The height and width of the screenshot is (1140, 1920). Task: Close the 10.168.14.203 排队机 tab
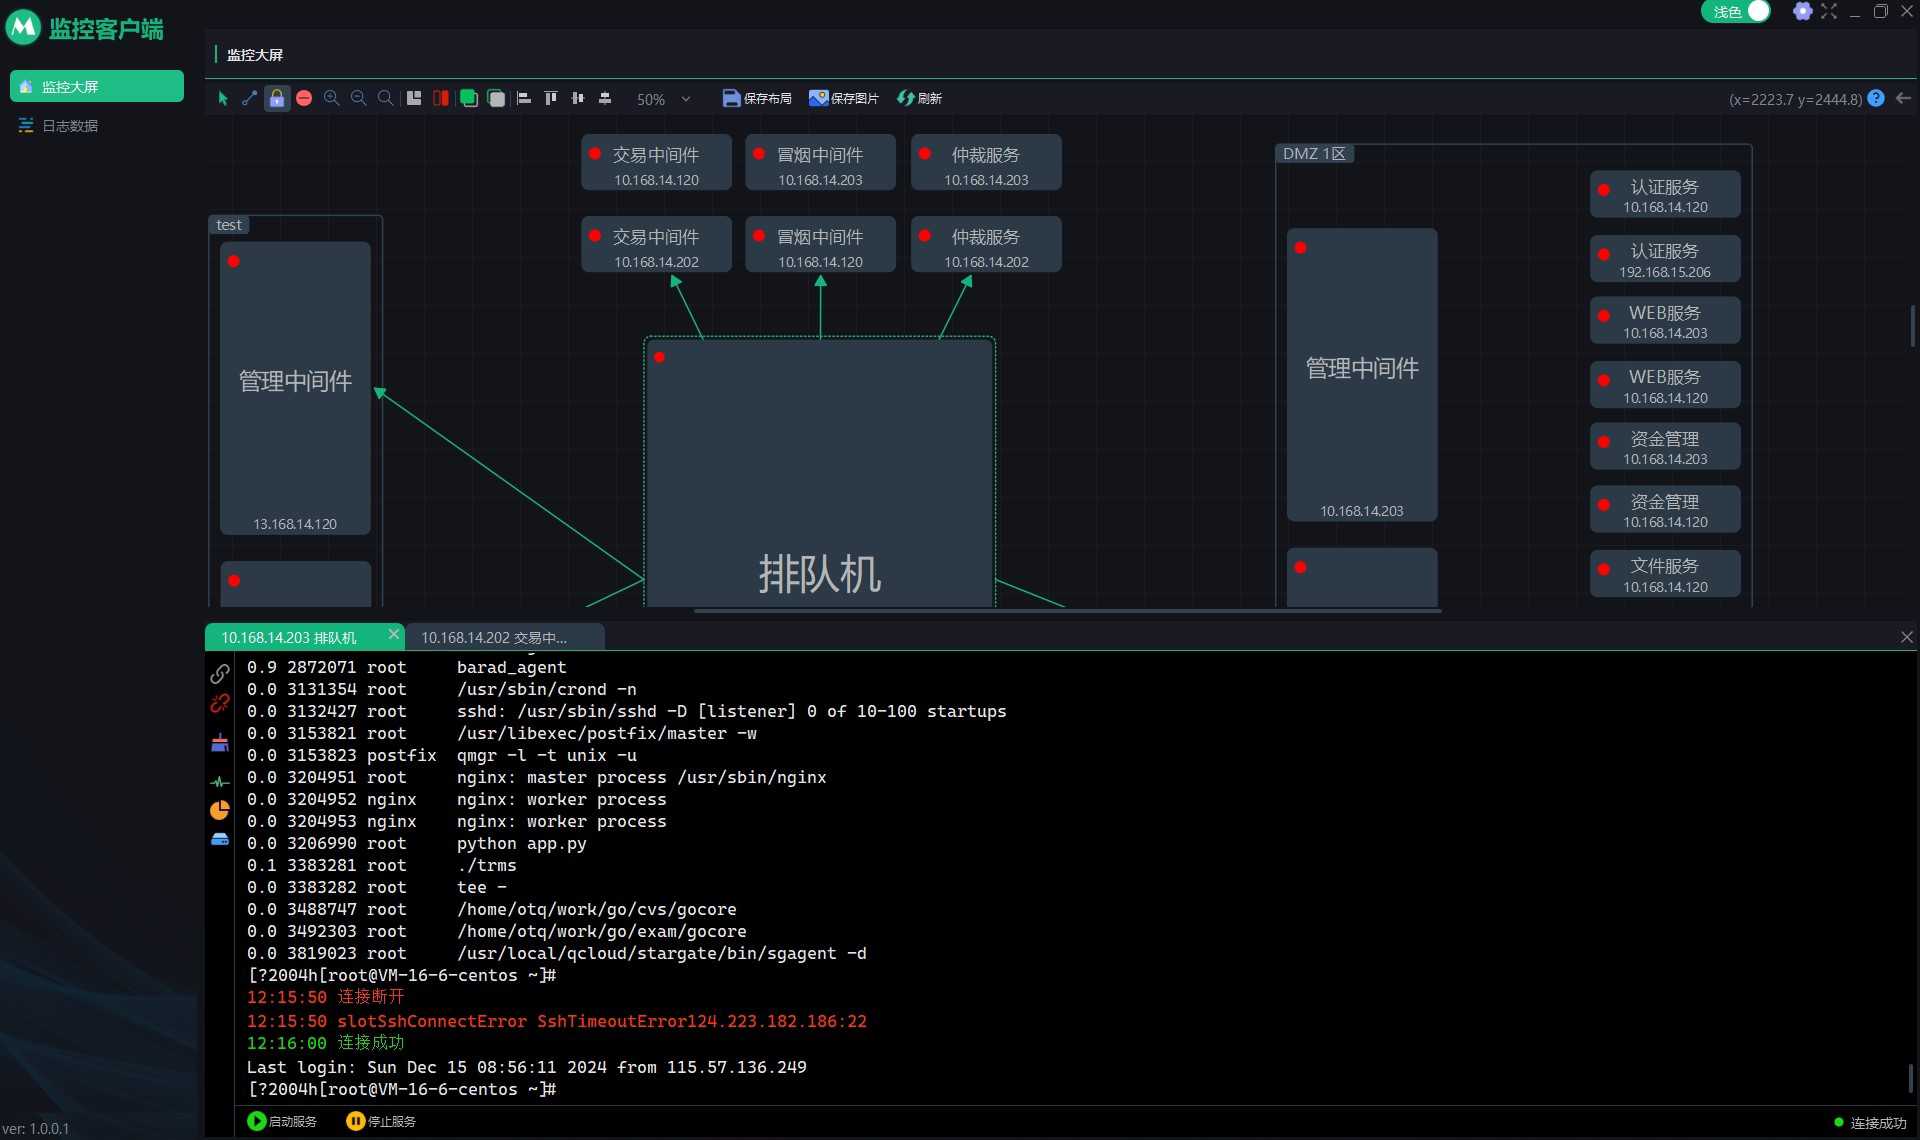(x=394, y=634)
